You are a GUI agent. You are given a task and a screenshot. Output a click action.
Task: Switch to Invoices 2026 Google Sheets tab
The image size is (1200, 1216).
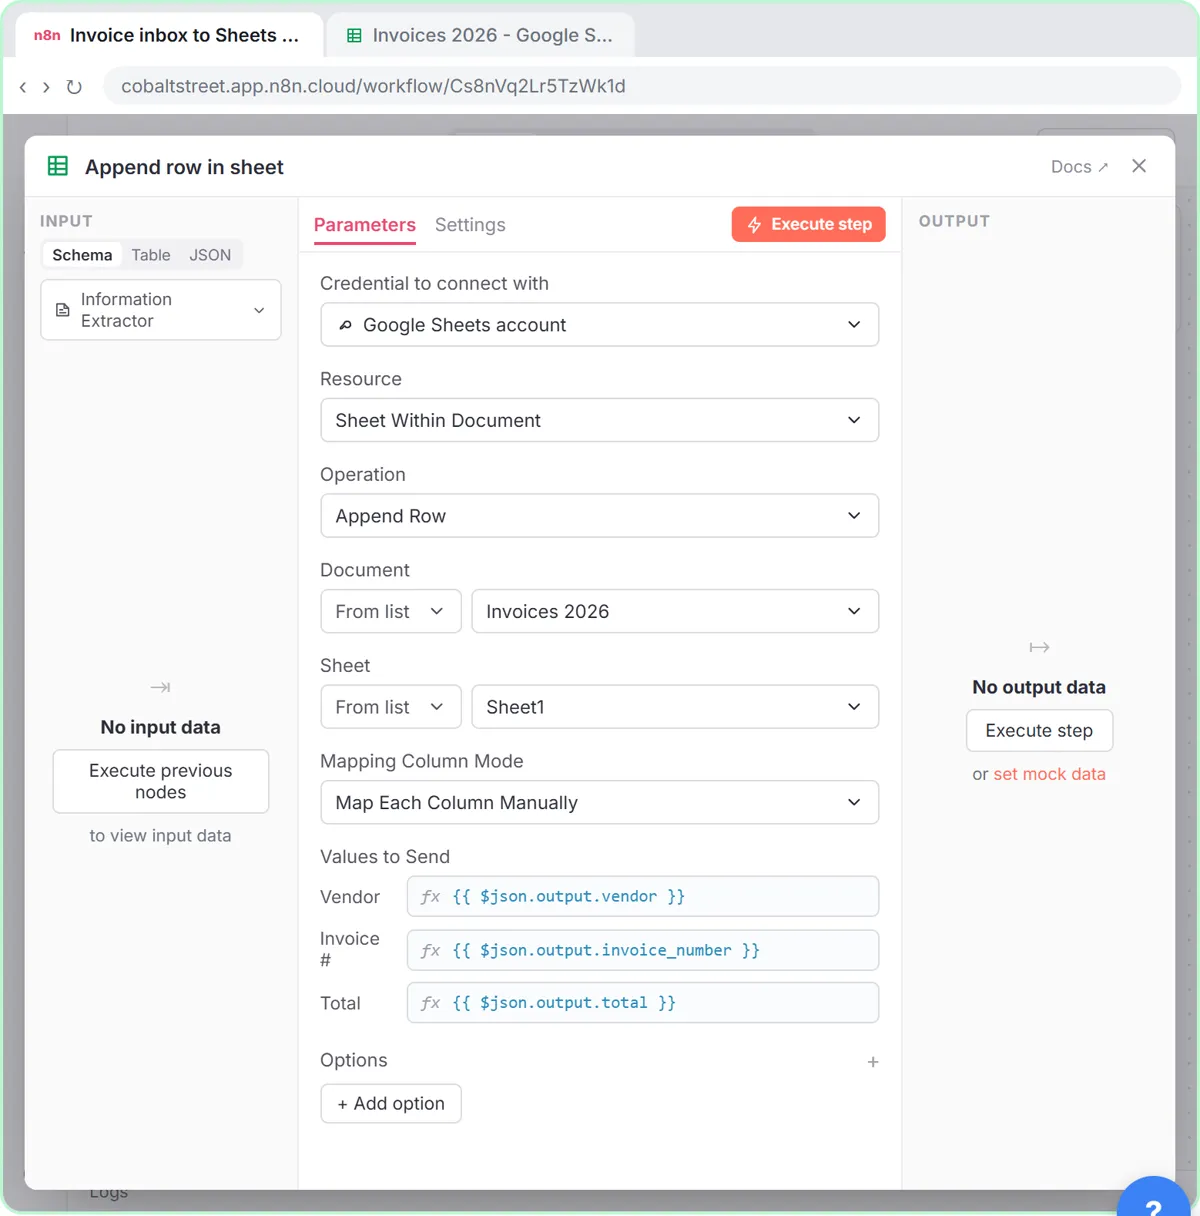480,35
